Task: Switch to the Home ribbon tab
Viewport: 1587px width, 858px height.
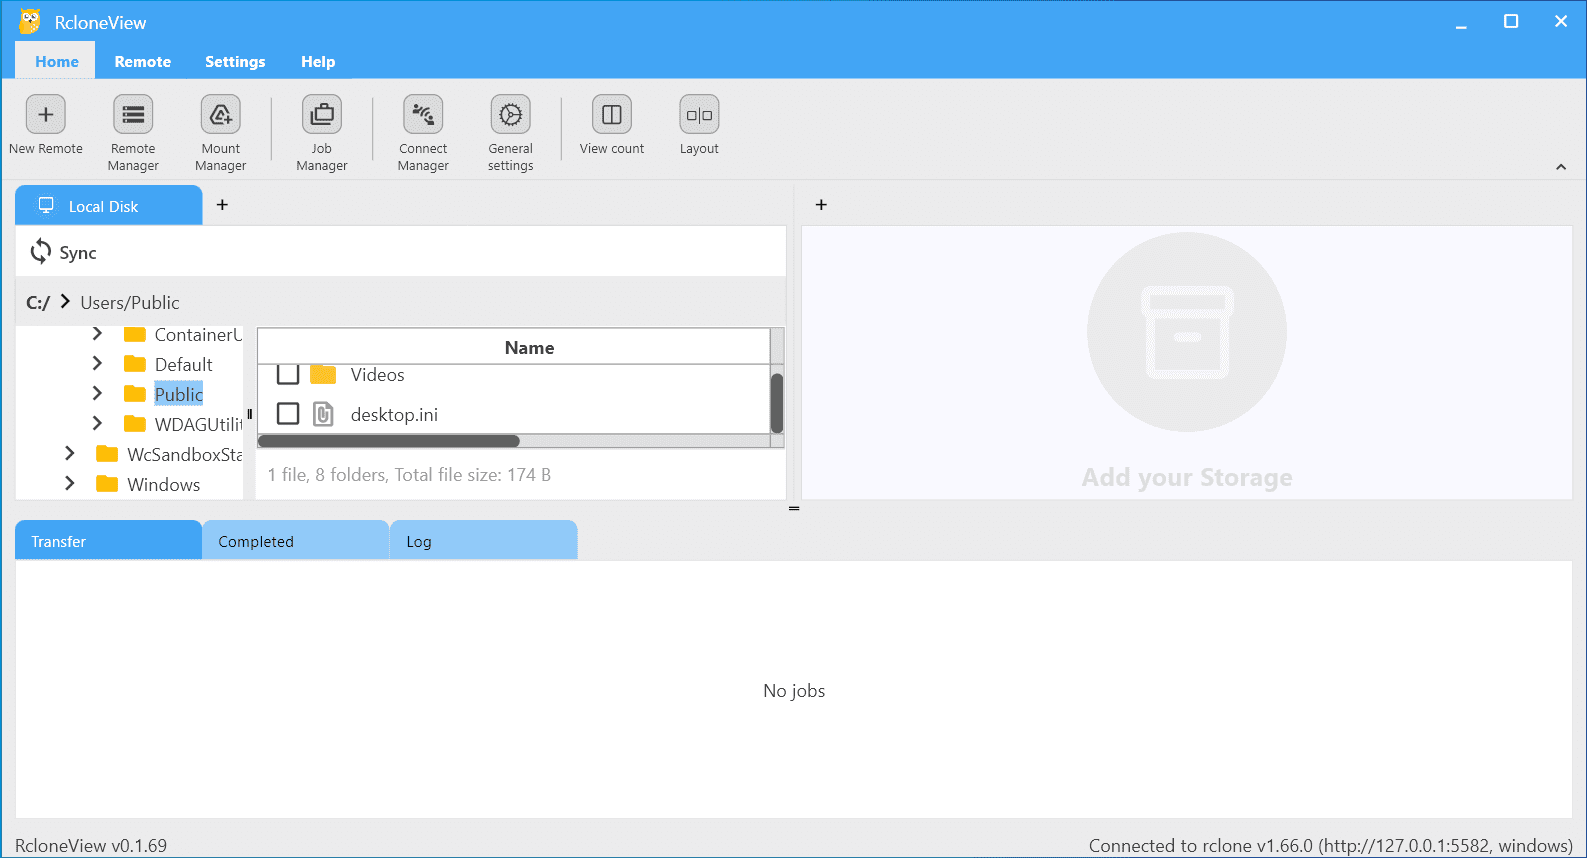Action: 56,61
